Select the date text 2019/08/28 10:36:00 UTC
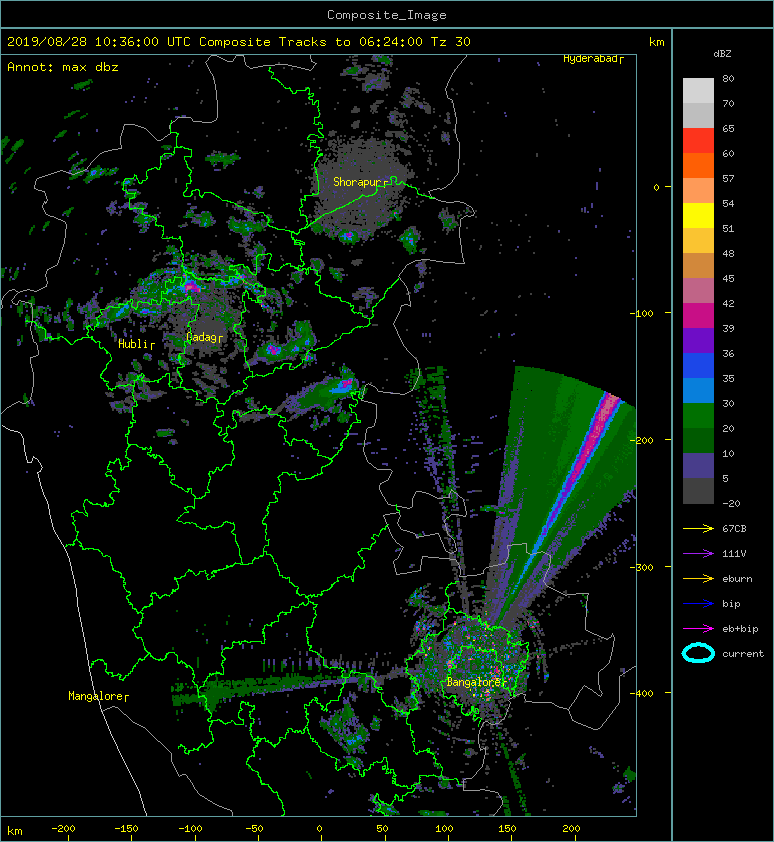 click(x=99, y=42)
